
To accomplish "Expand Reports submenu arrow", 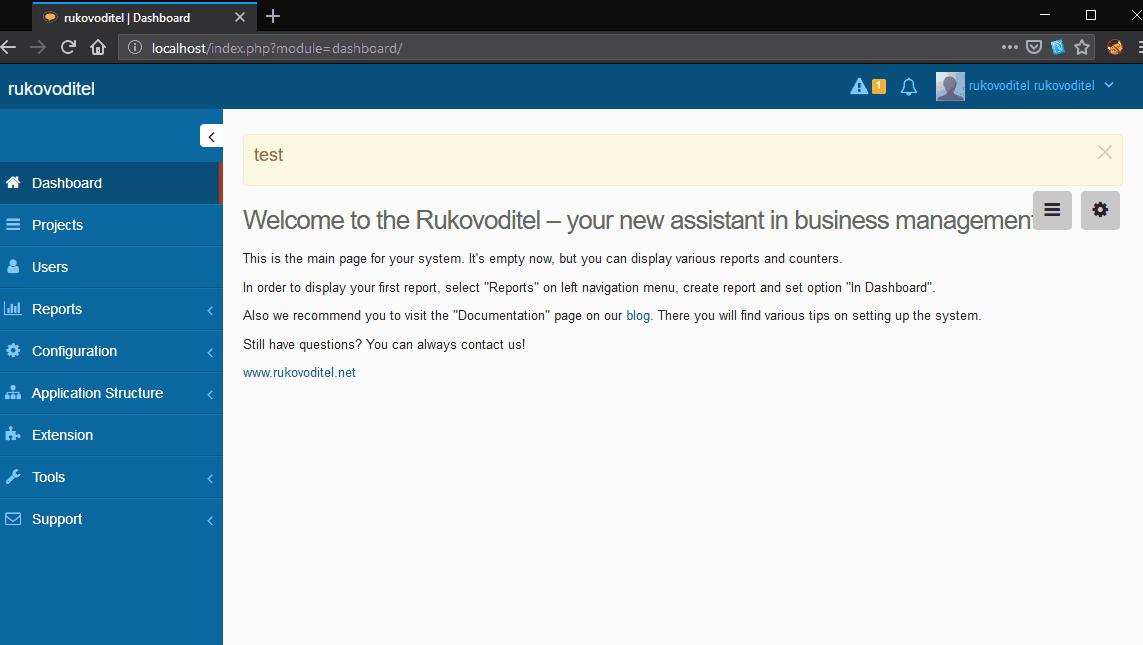I will click(210, 310).
